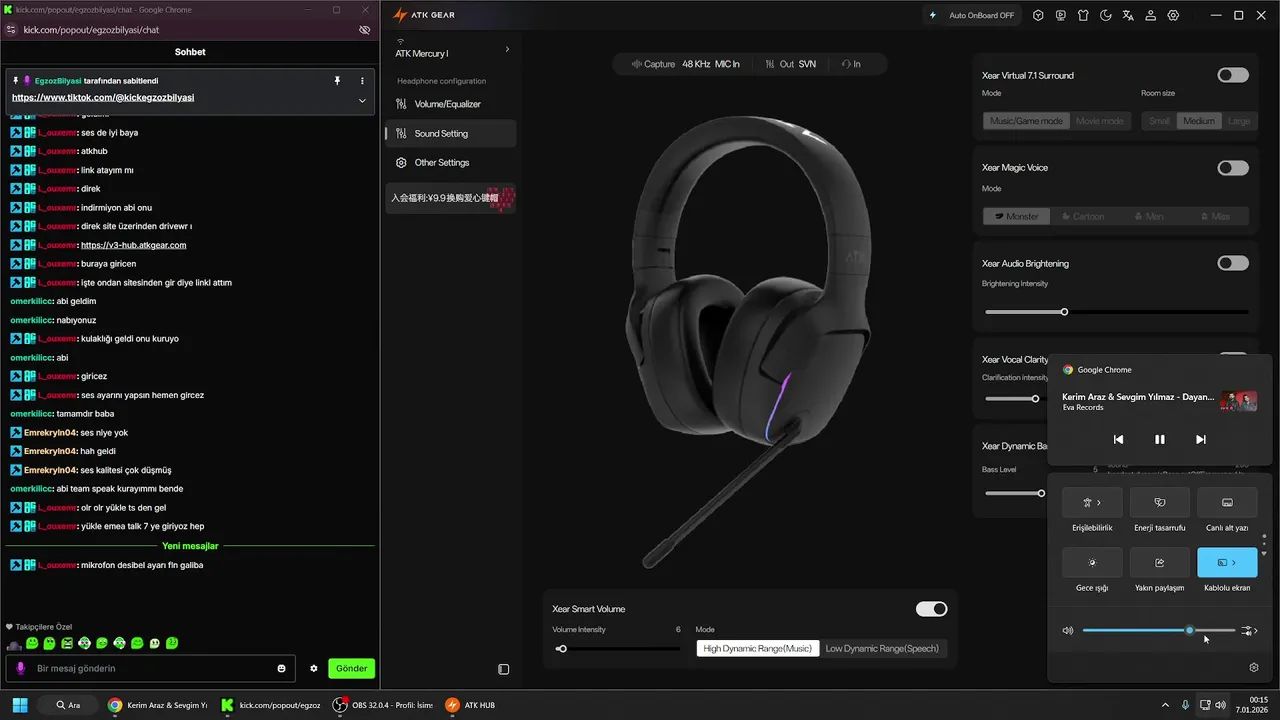This screenshot has width=1280, height=720.
Task: Skip to previous track in media flyout
Action: 1118,439
